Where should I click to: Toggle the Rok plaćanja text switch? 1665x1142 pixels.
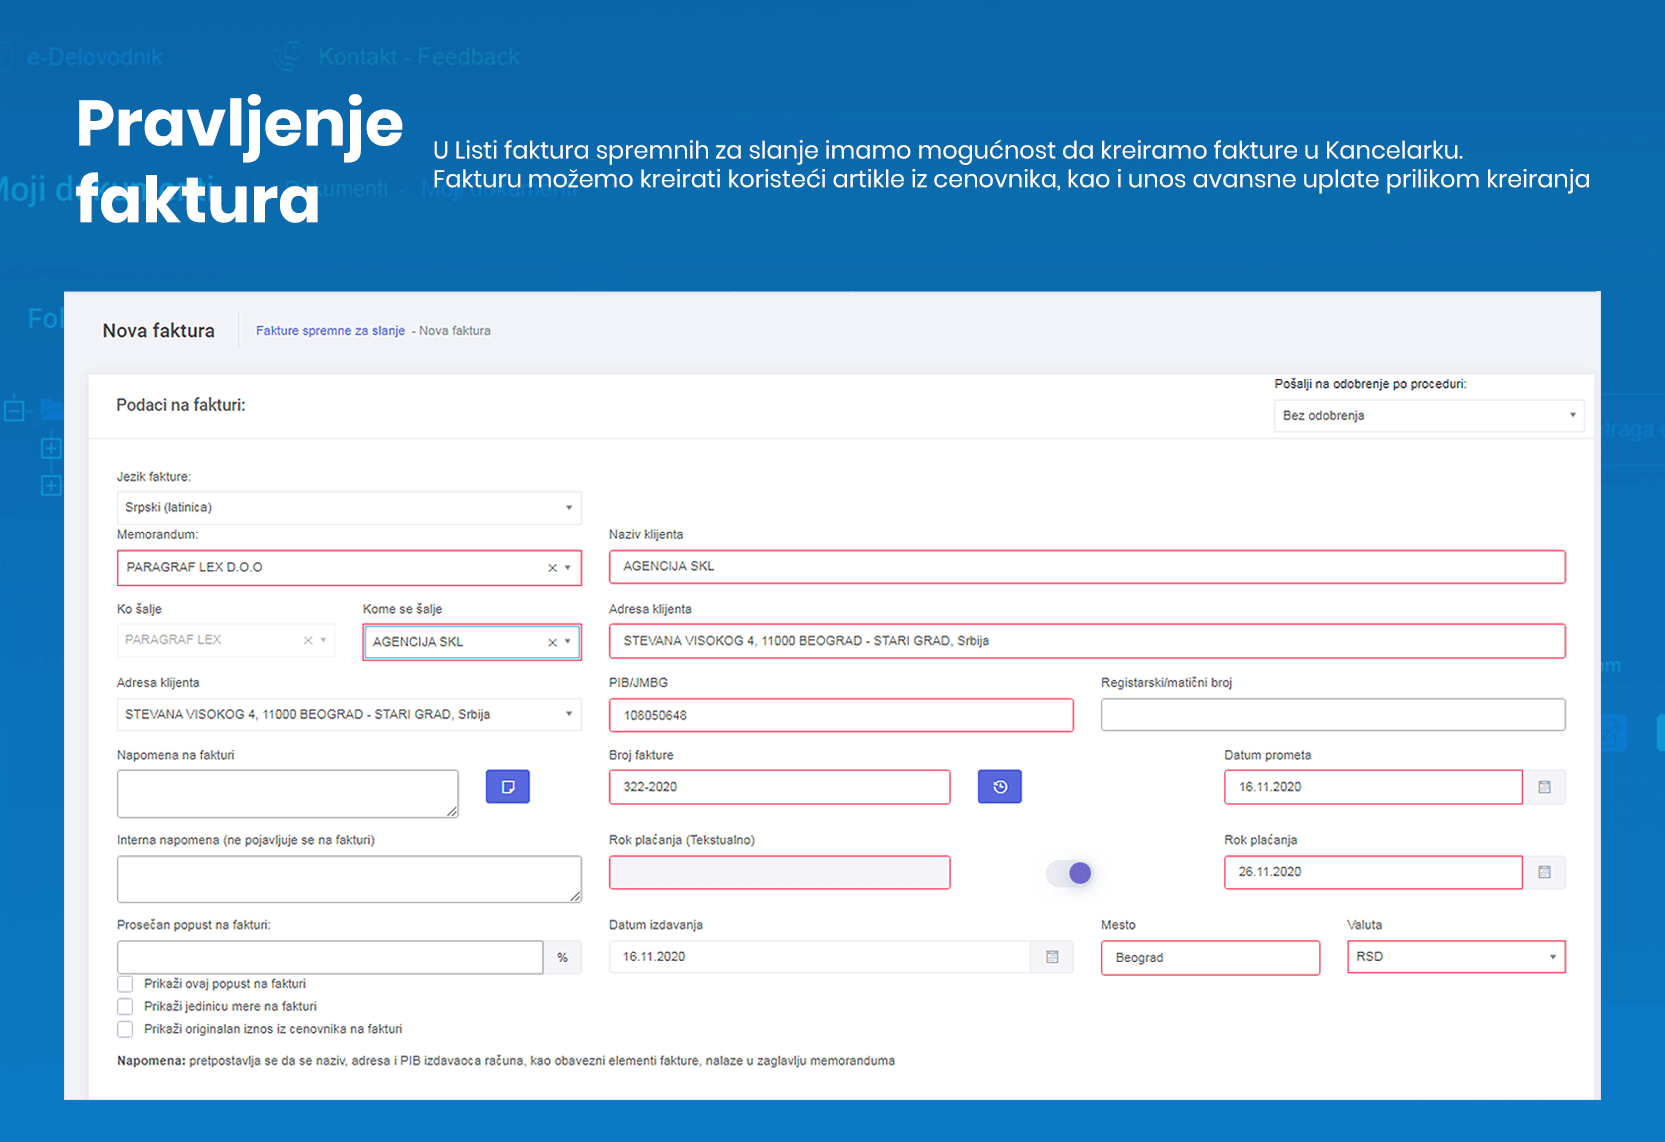point(1069,873)
